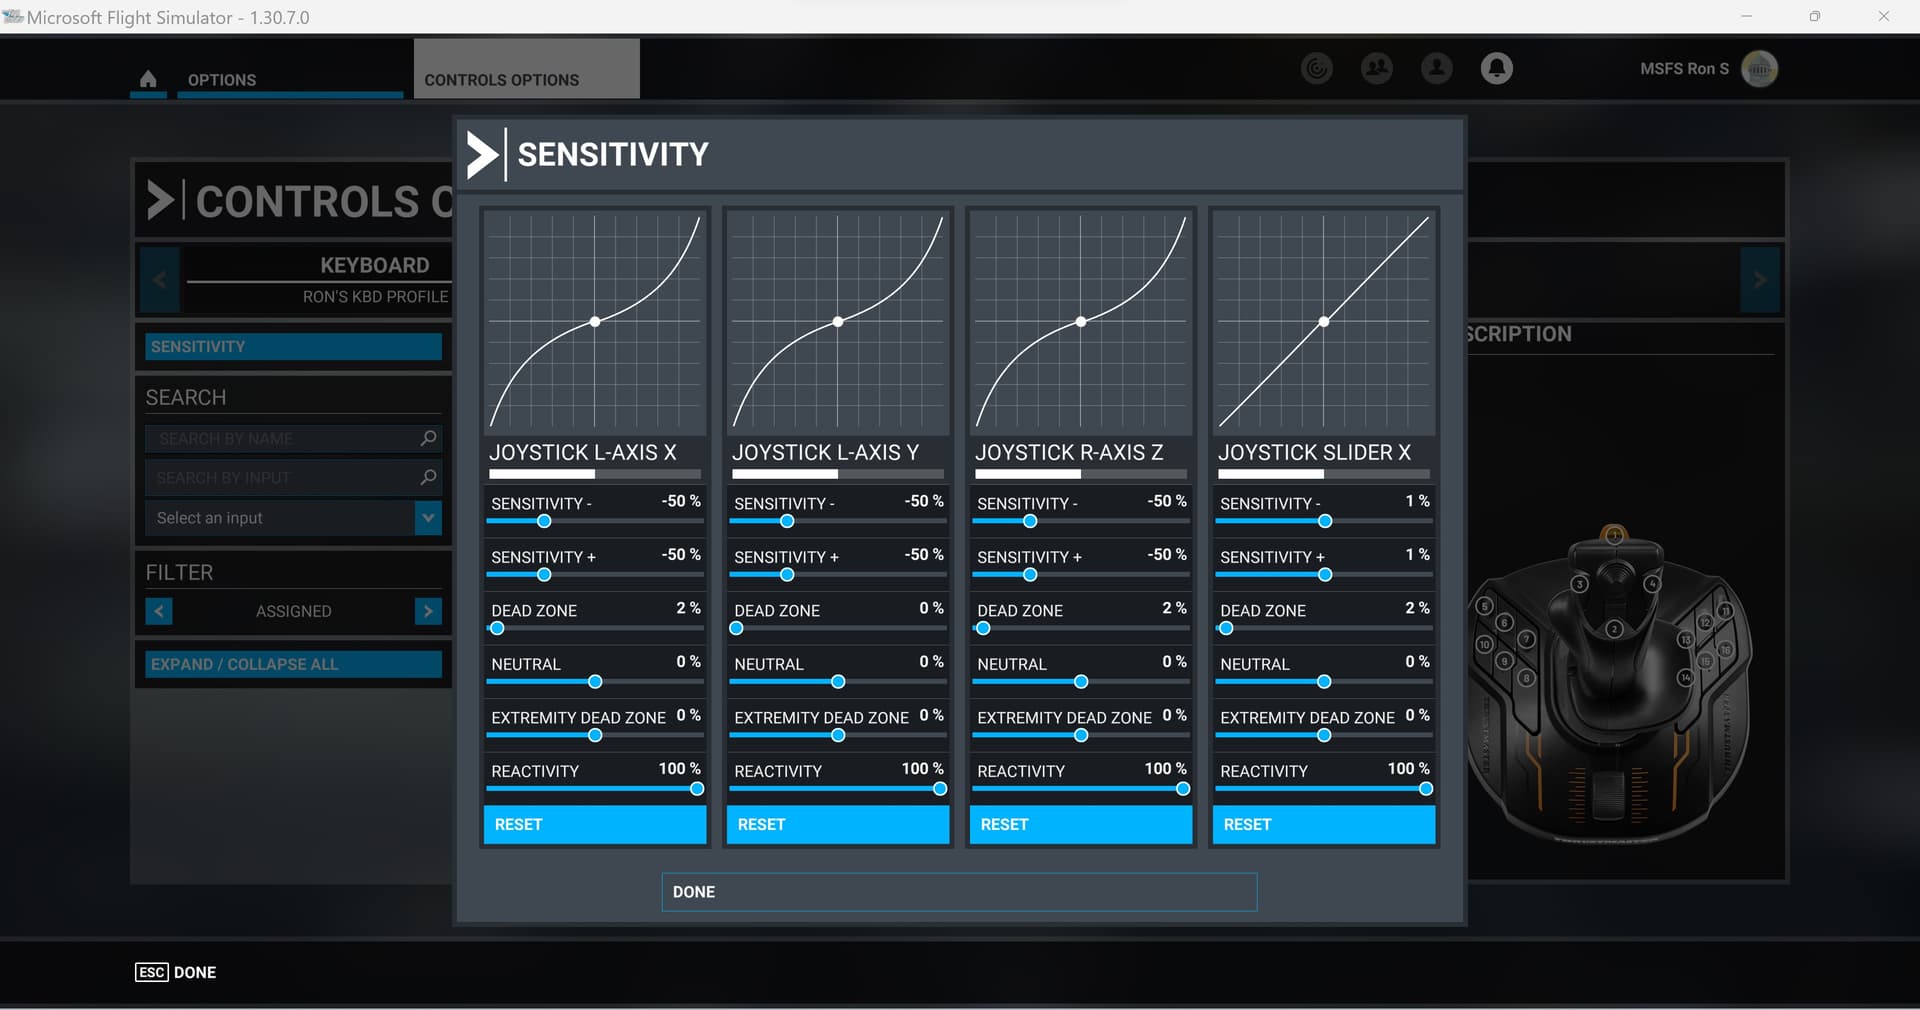Open the player profile icon
This screenshot has width=1920, height=1010.
click(1437, 68)
